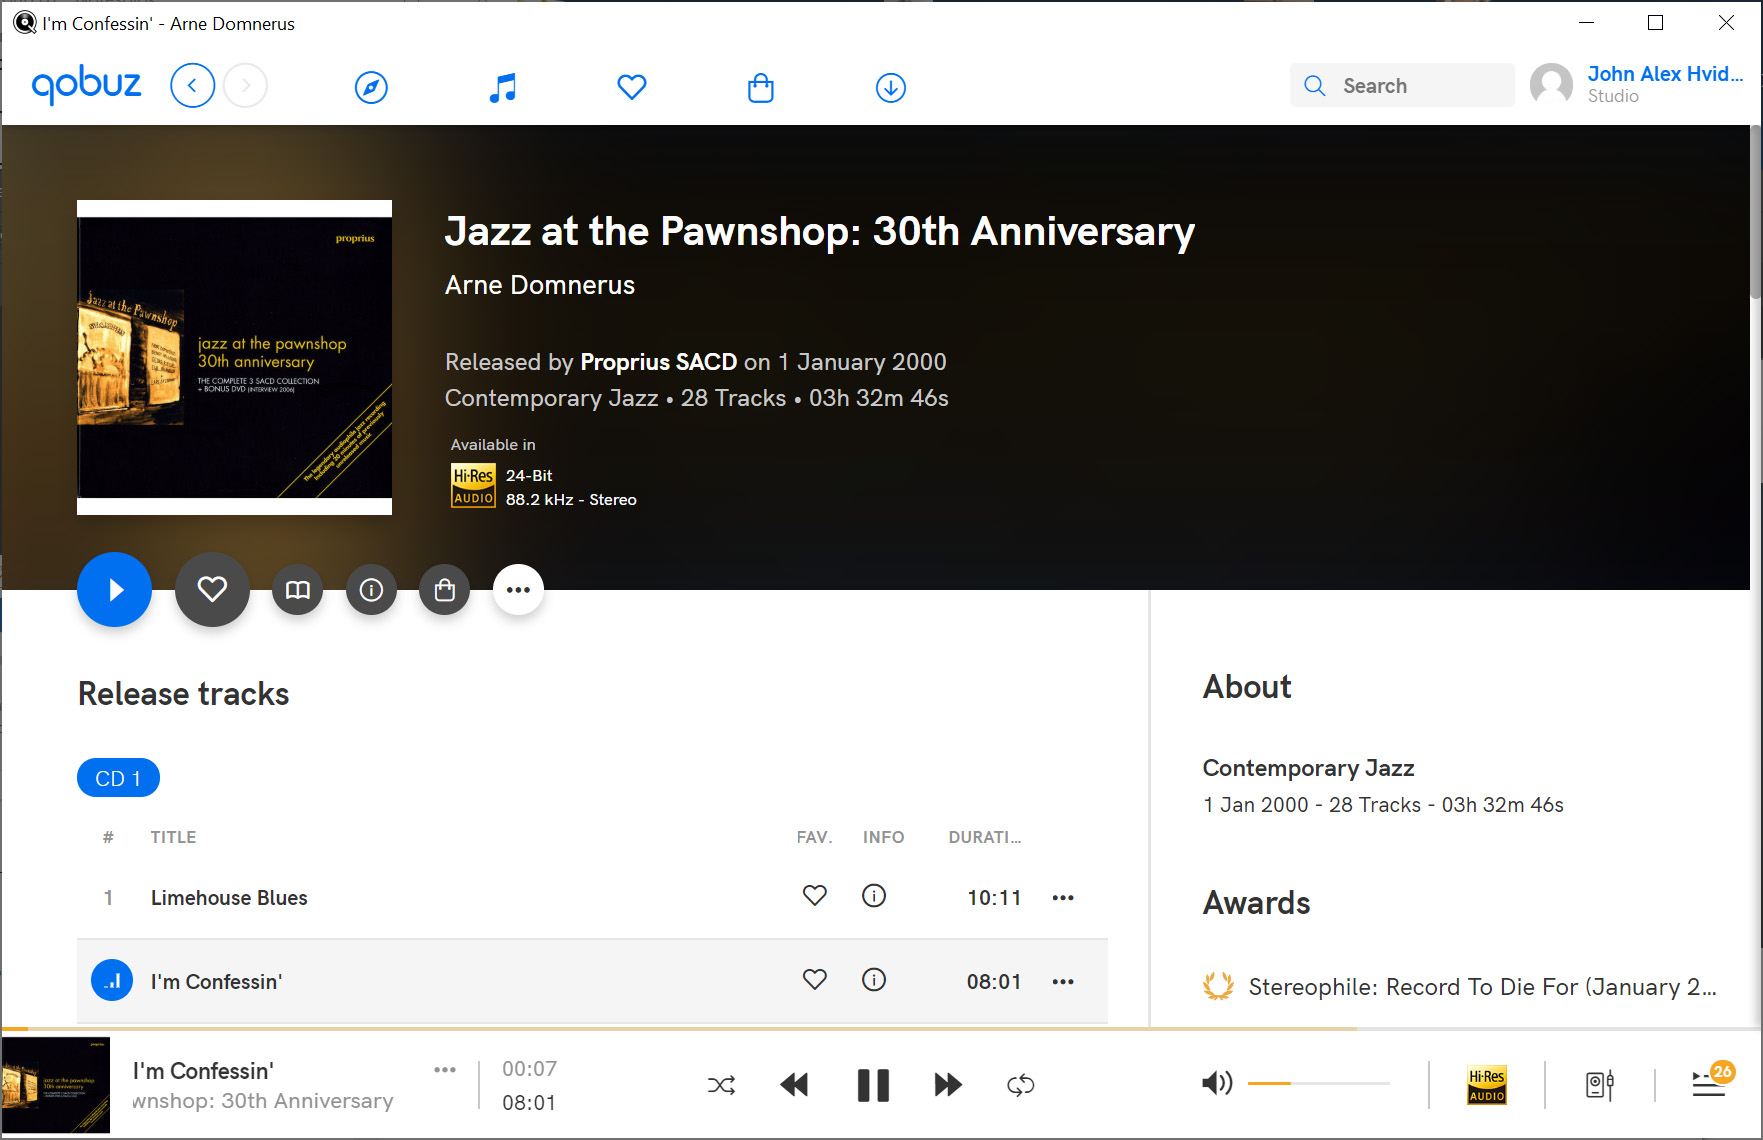The width and height of the screenshot is (1763, 1140).
Task: Open the Arne Domnerus artist link
Action: click(x=540, y=285)
